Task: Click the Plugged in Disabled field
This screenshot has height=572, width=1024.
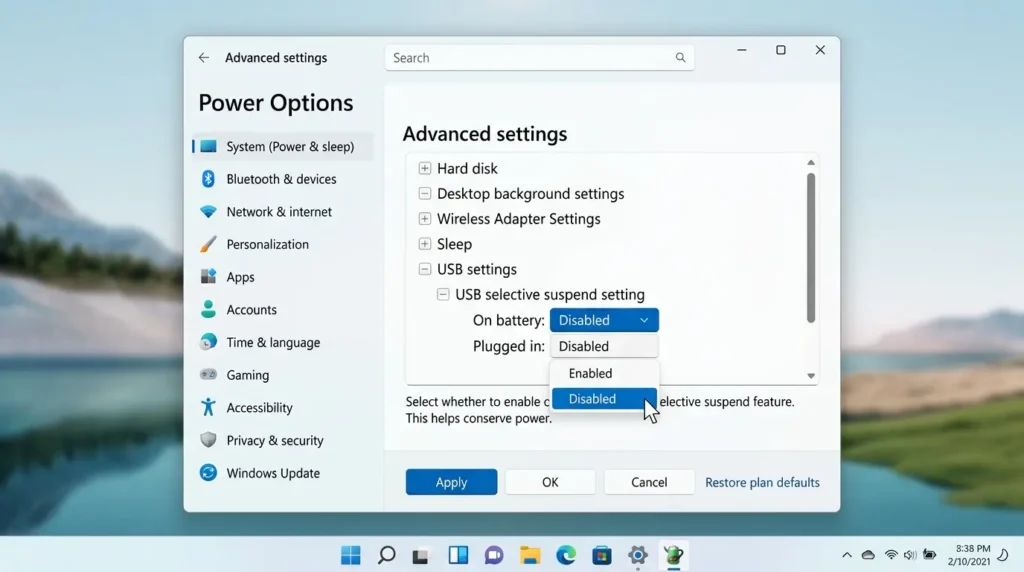Action: point(604,346)
